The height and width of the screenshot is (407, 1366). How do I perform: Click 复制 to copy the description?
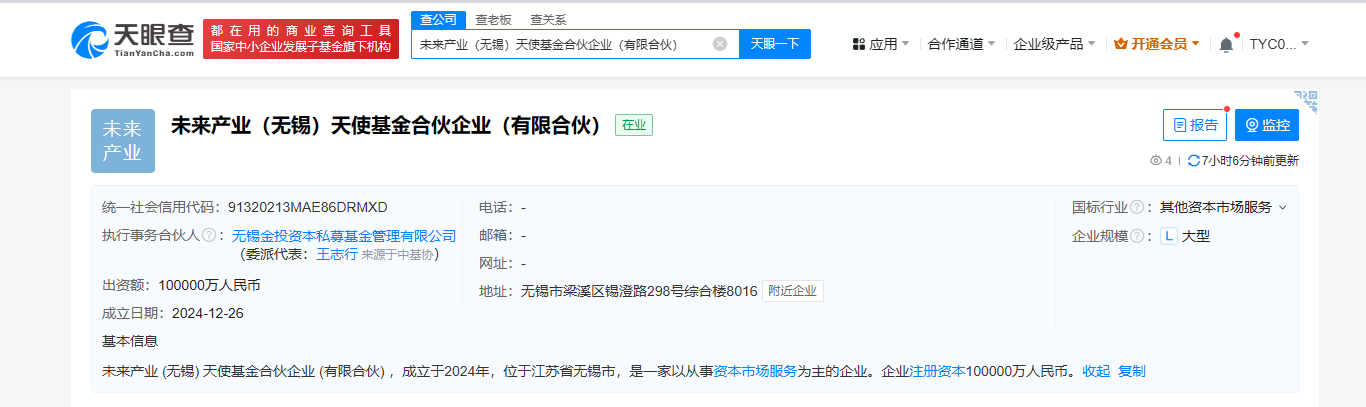tap(1132, 371)
